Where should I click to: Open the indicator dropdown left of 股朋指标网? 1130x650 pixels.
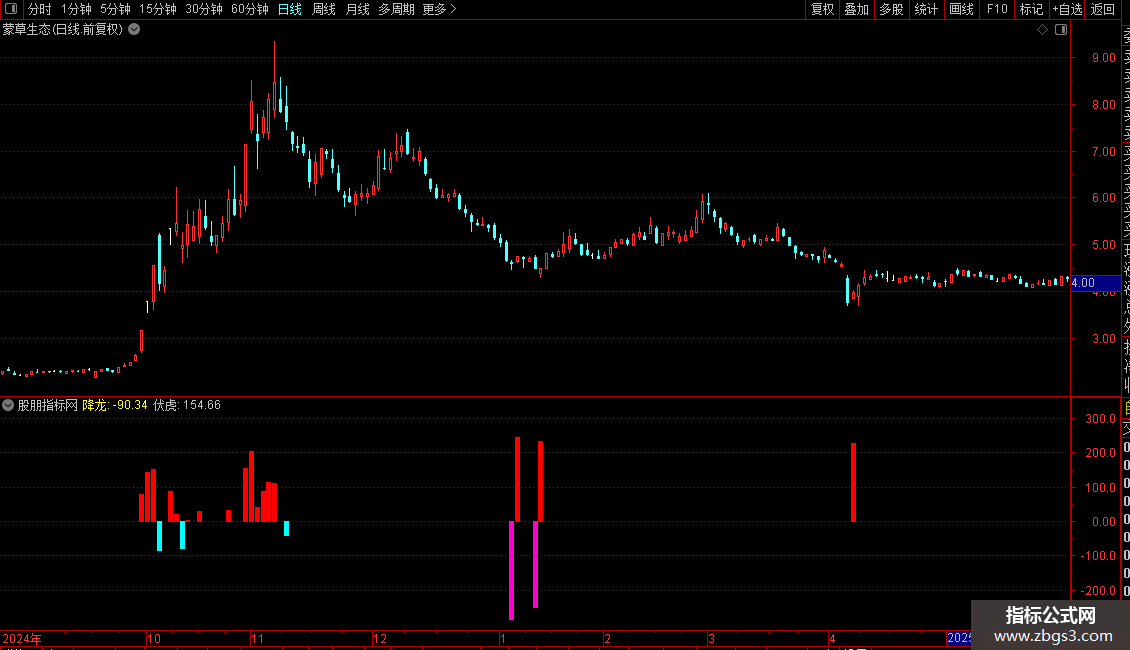point(8,405)
